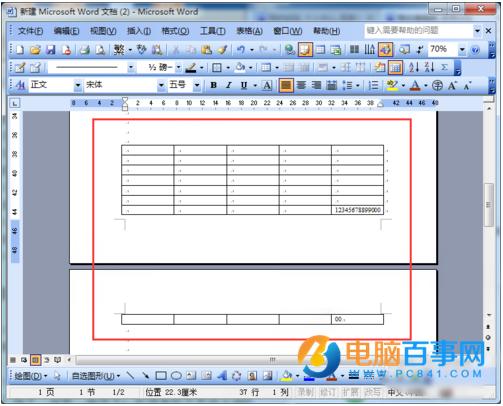
Task: Open the 格式(O) menu
Action: click(175, 31)
